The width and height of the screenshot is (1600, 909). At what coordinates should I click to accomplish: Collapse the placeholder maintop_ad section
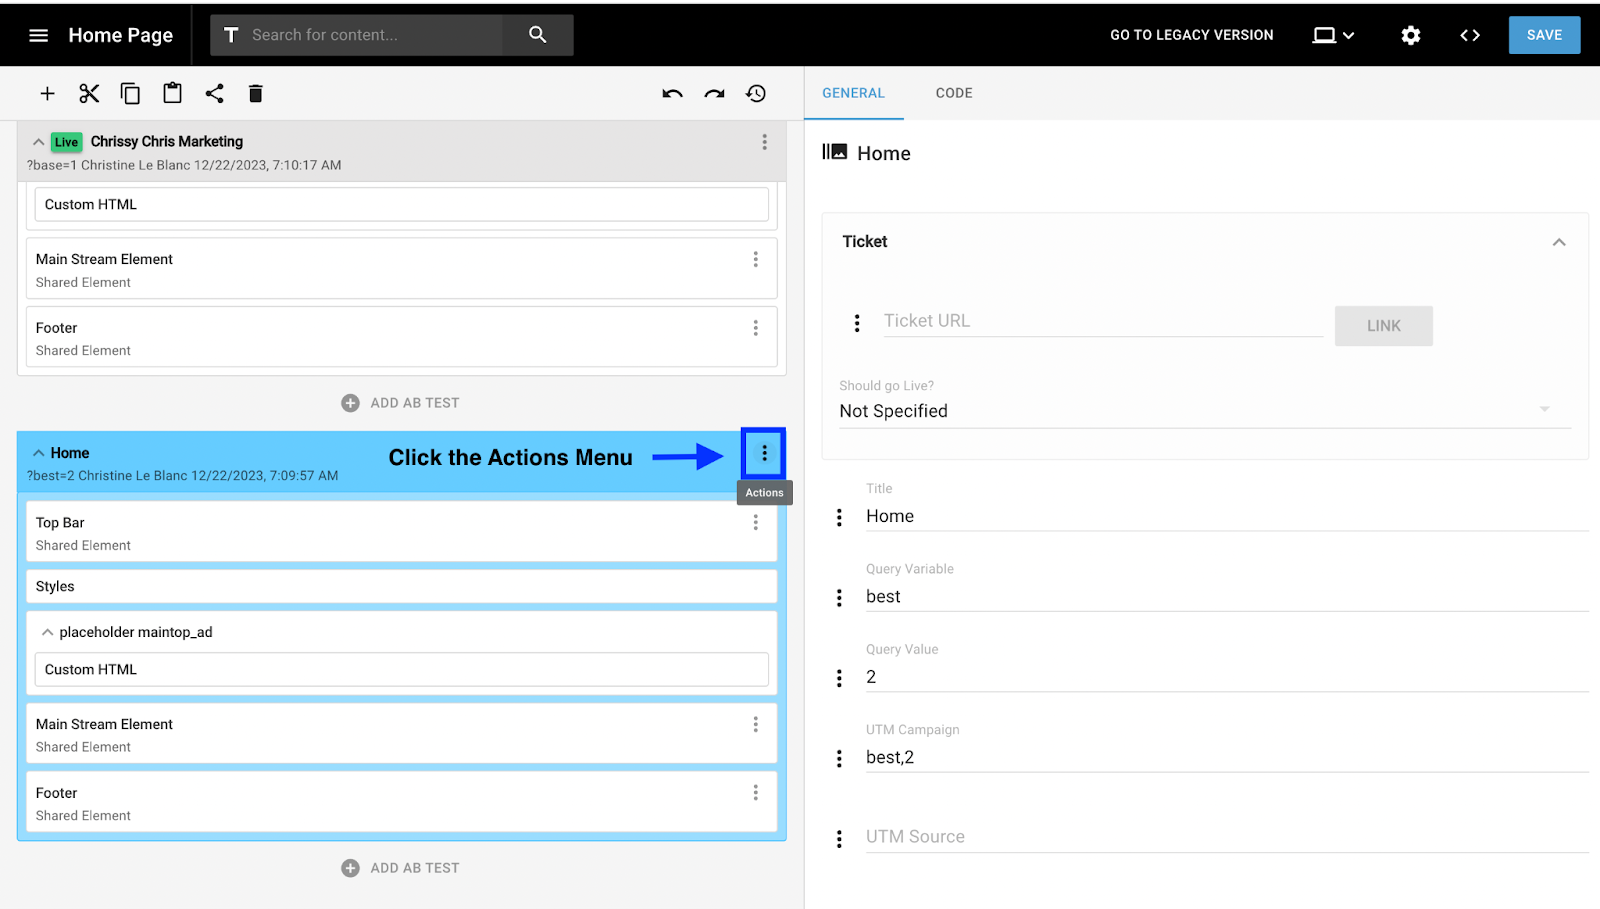(47, 631)
